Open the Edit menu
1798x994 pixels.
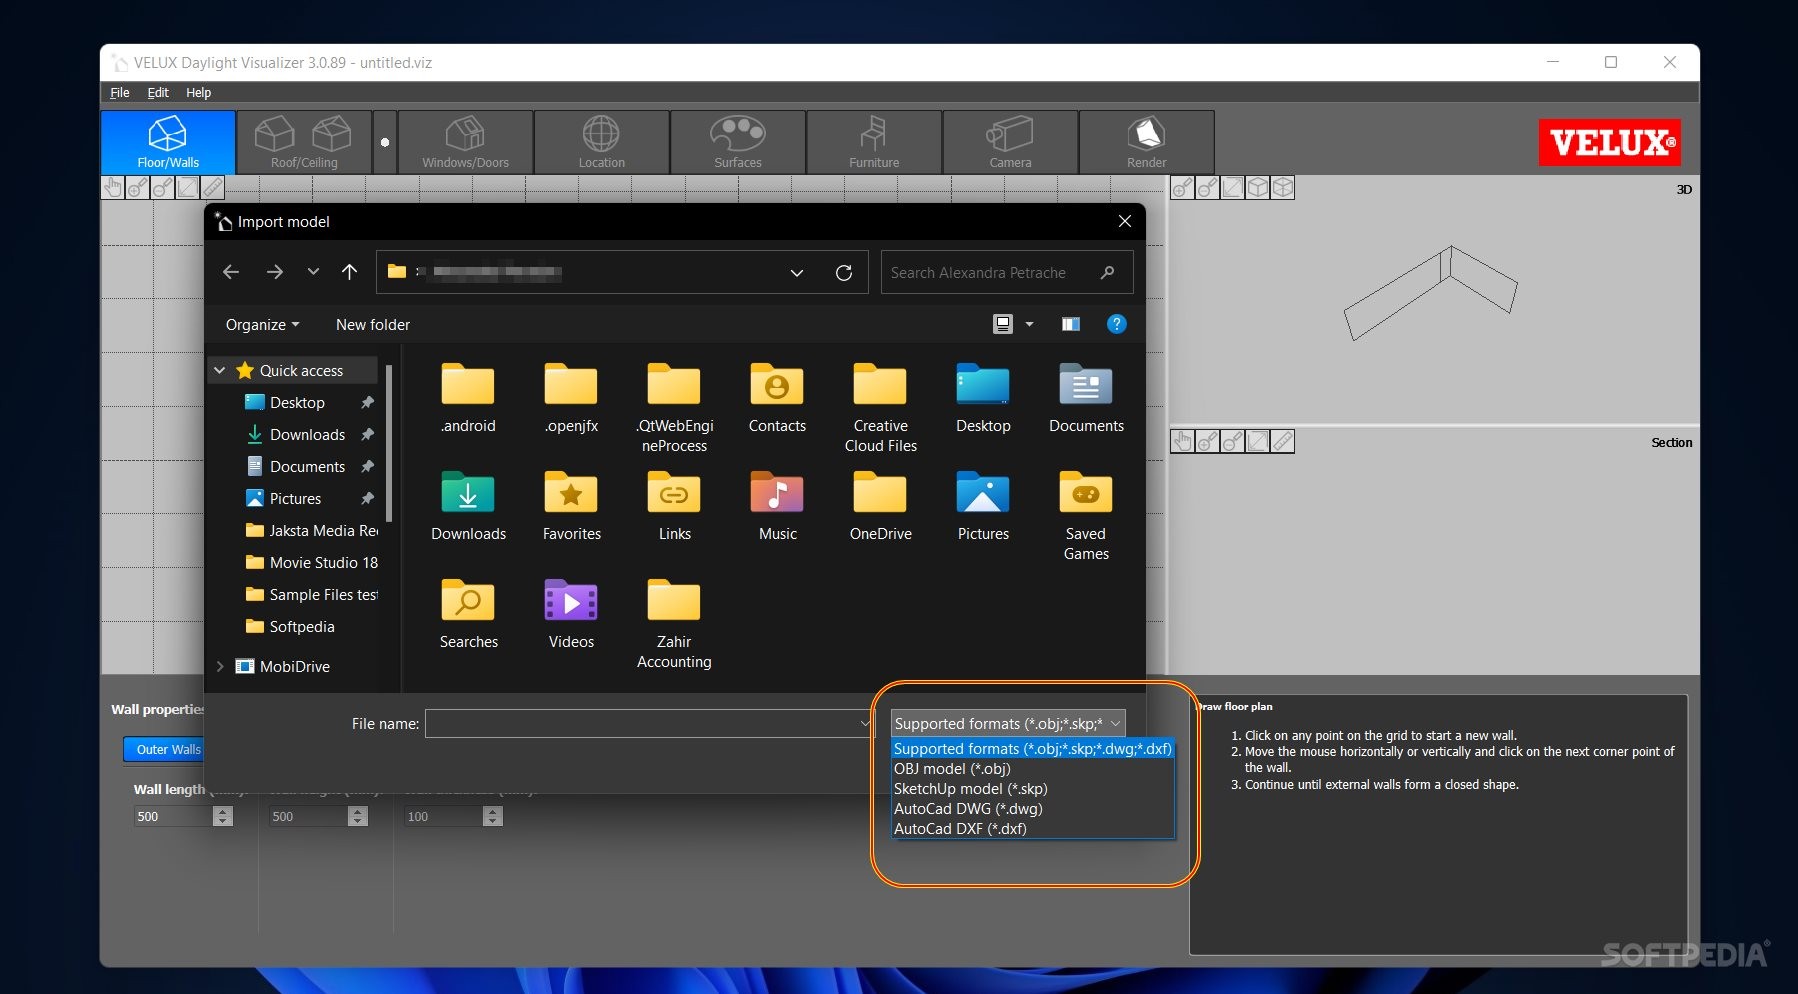click(x=158, y=92)
